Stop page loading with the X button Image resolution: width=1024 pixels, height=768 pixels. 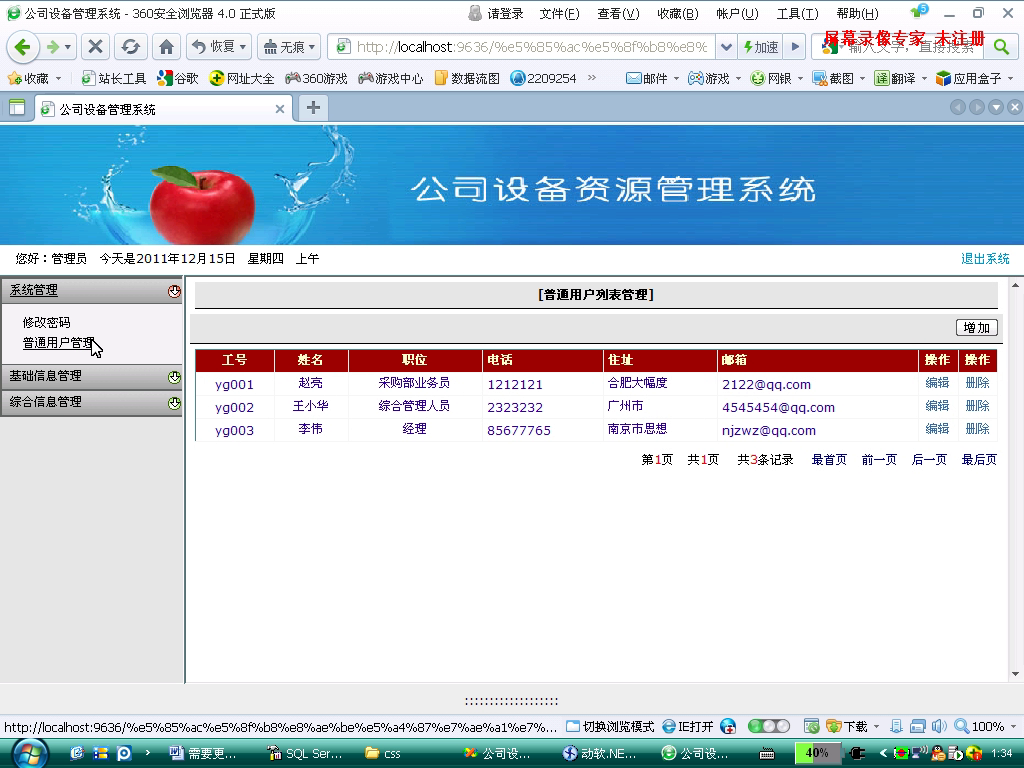tap(95, 47)
